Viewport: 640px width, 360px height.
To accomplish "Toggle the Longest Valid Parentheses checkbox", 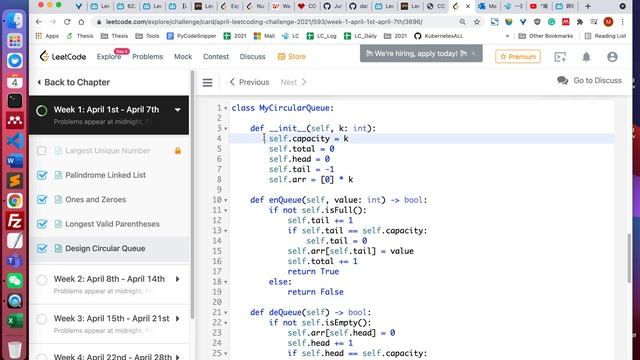I will tap(42, 224).
